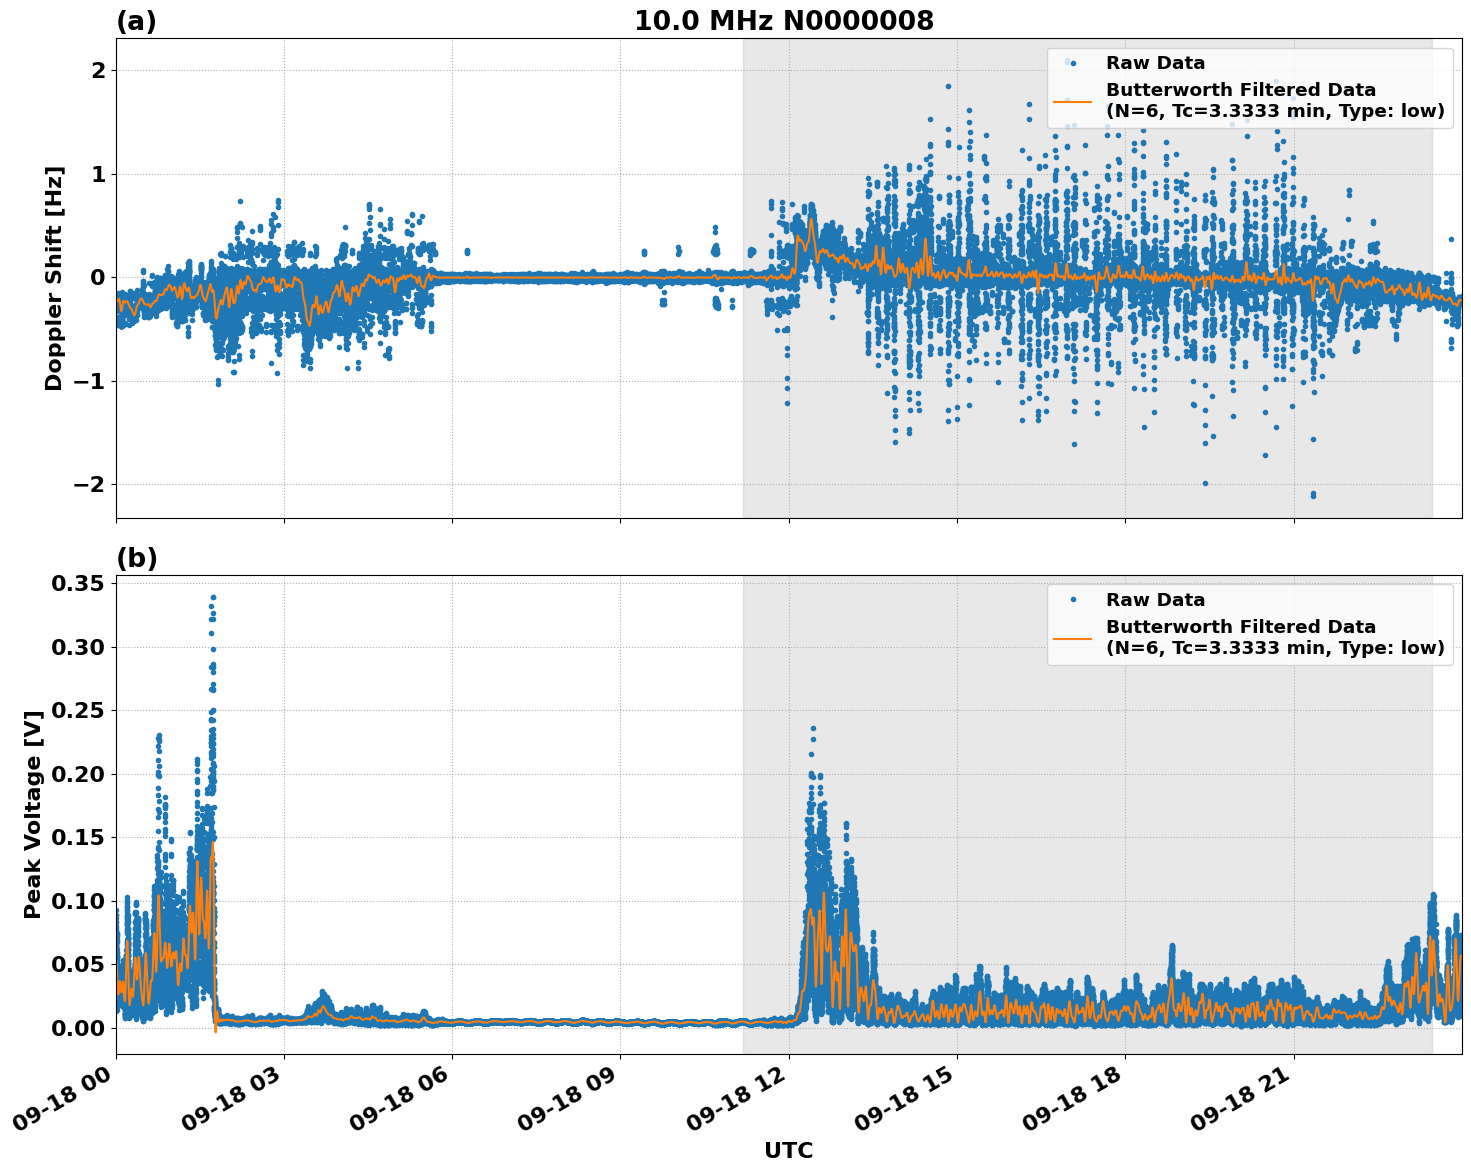Click the orange filtered-line symbol in panel (b) legend

click(x=1075, y=641)
